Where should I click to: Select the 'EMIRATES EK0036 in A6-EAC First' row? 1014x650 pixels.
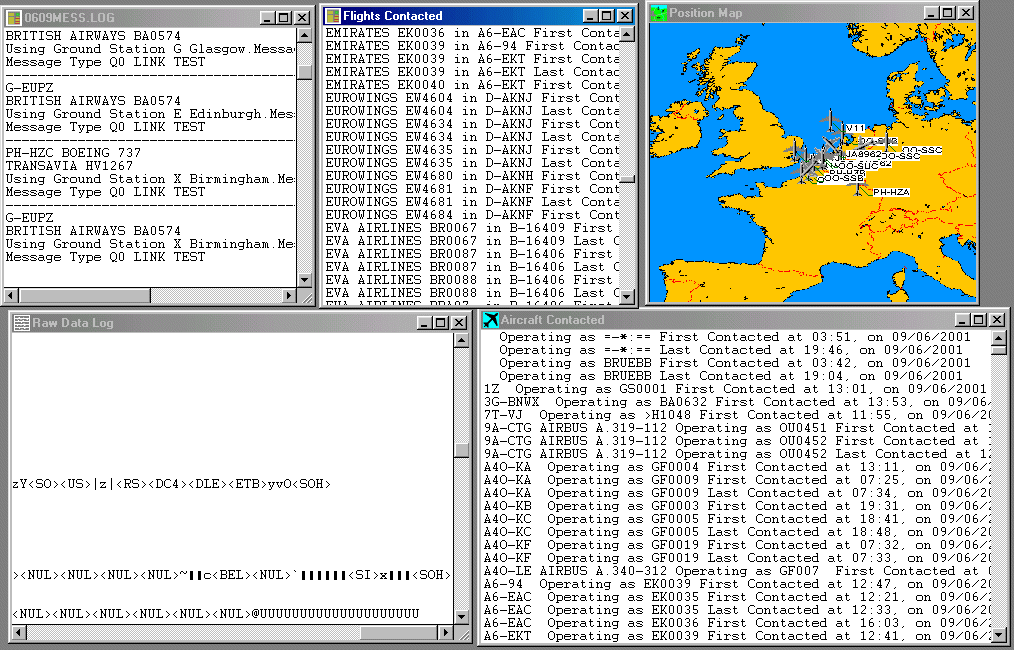pyautogui.click(x=472, y=33)
